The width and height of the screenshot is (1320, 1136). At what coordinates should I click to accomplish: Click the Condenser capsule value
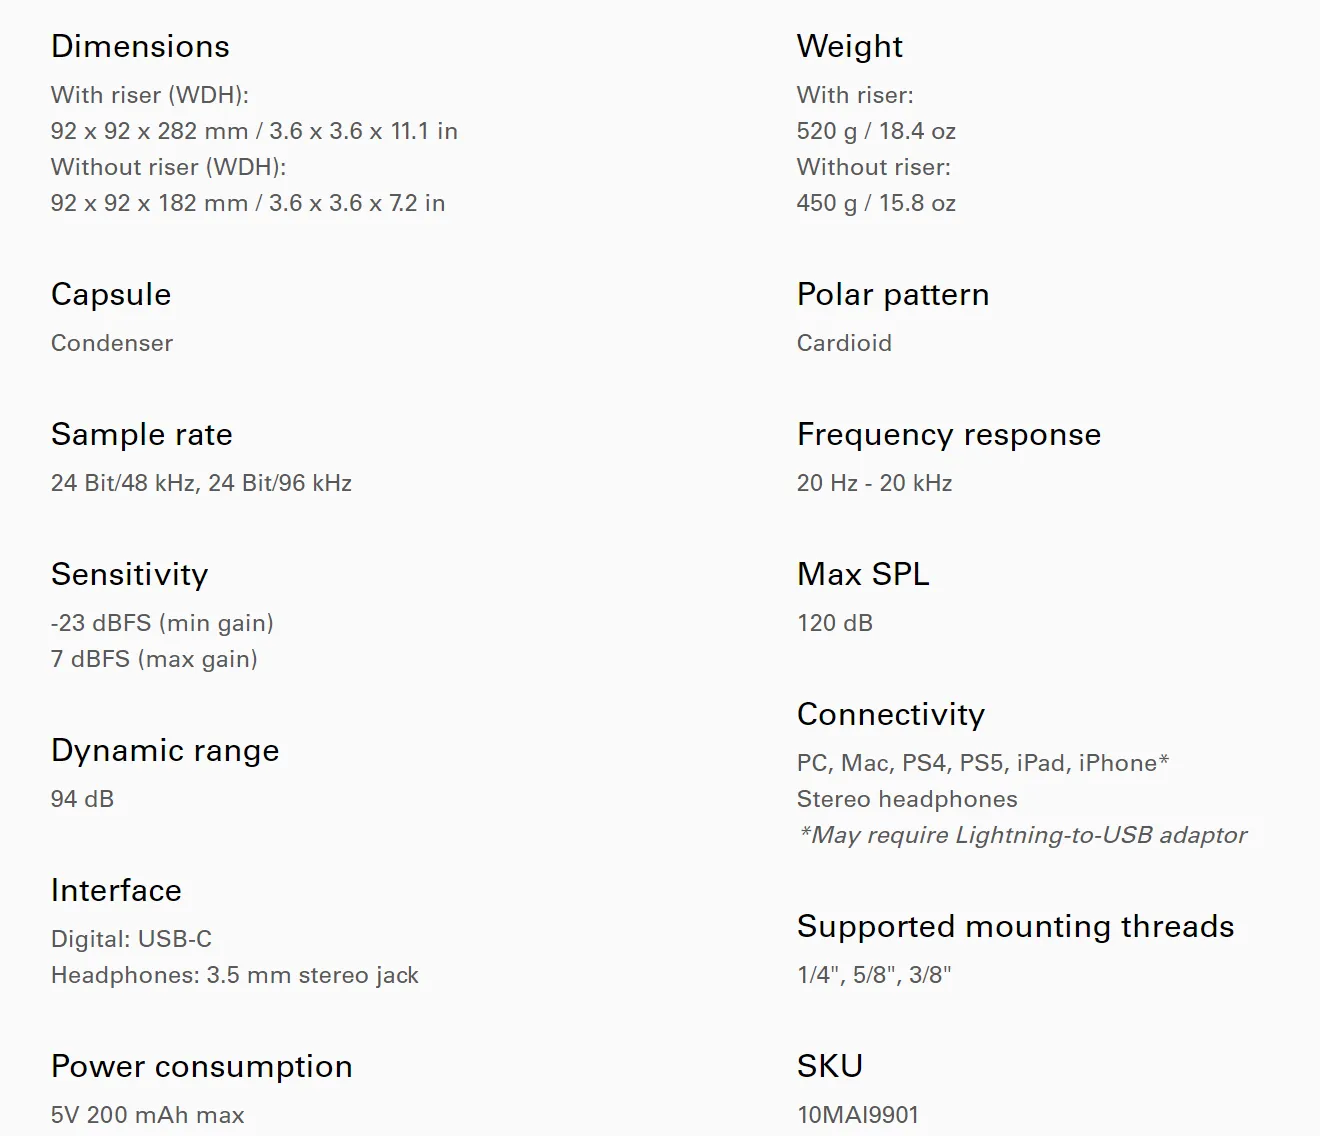[x=112, y=343]
